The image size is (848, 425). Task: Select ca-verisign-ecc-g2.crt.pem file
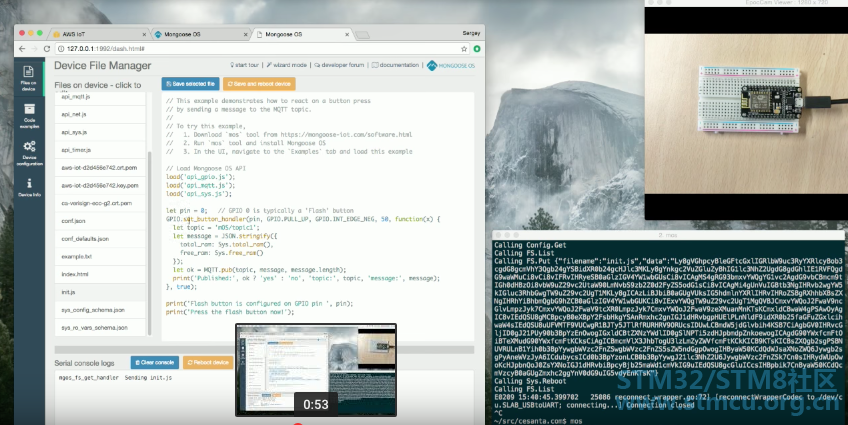coord(100,203)
